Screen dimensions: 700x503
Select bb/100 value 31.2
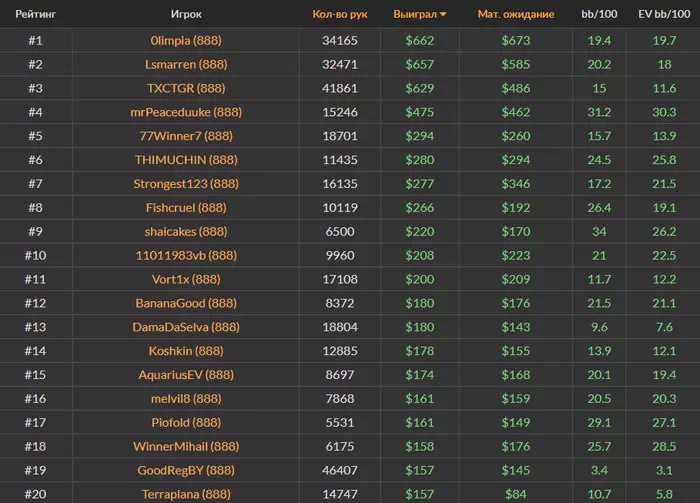pos(599,112)
